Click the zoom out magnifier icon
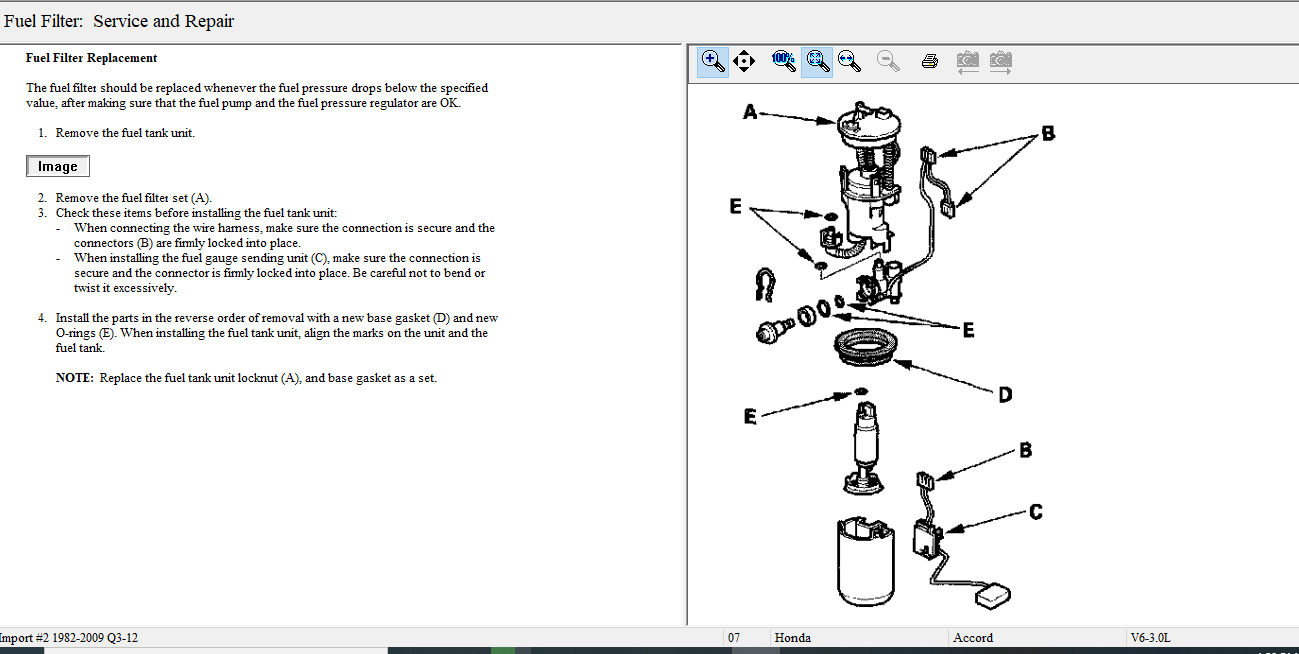The image size is (1299, 654). (x=887, y=61)
